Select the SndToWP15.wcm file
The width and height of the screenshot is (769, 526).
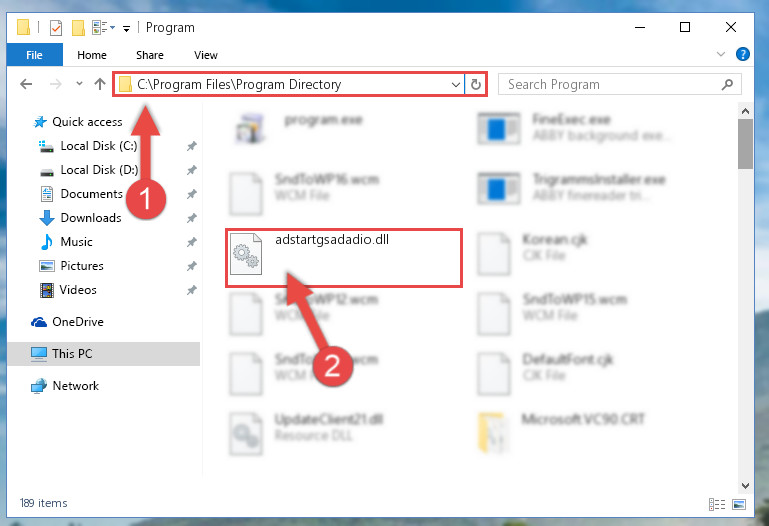tap(574, 300)
